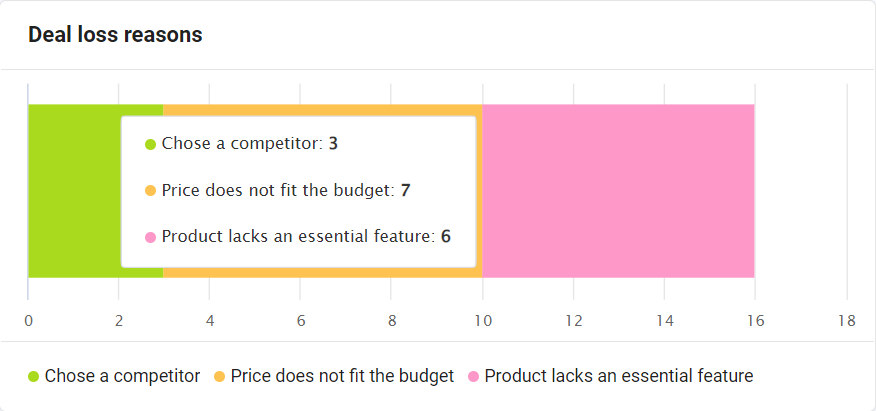Click the axis label 18

coord(847,321)
